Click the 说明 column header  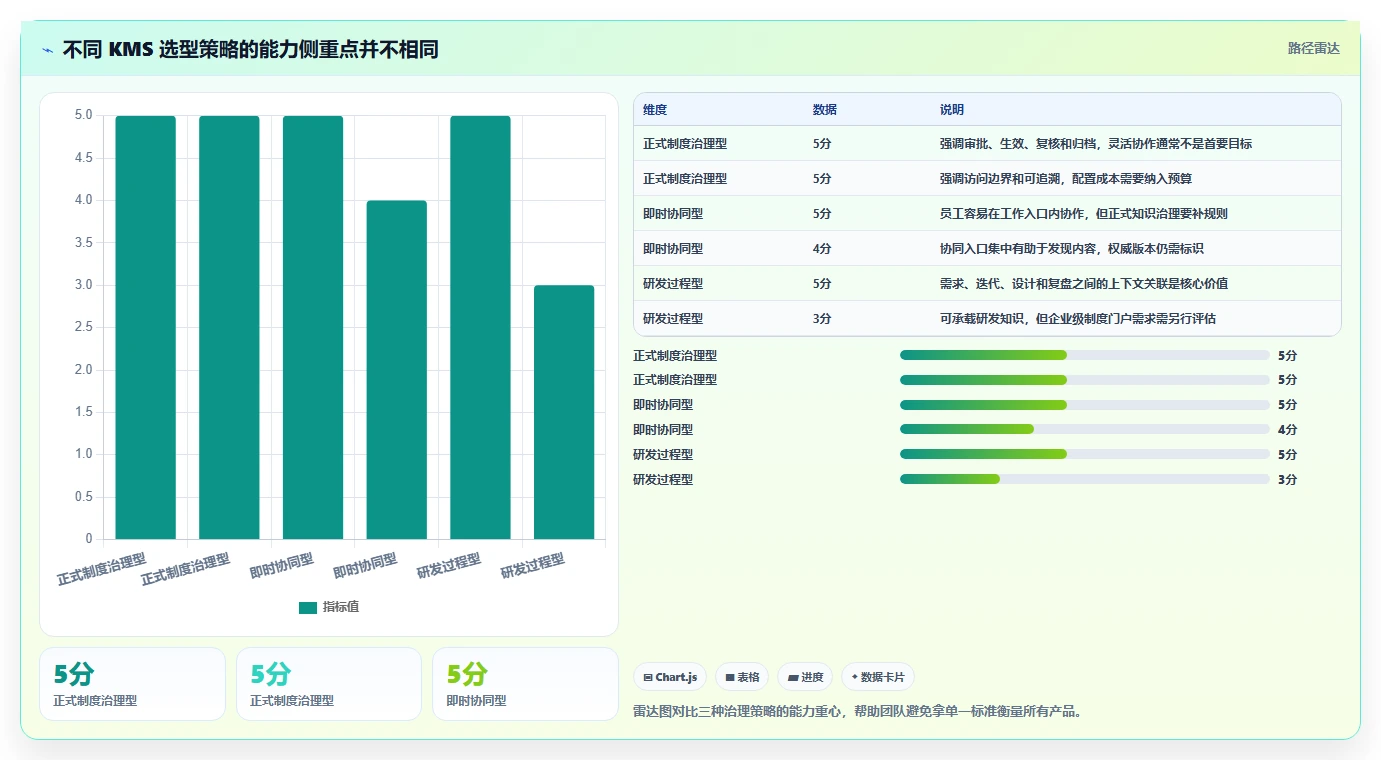(x=952, y=110)
